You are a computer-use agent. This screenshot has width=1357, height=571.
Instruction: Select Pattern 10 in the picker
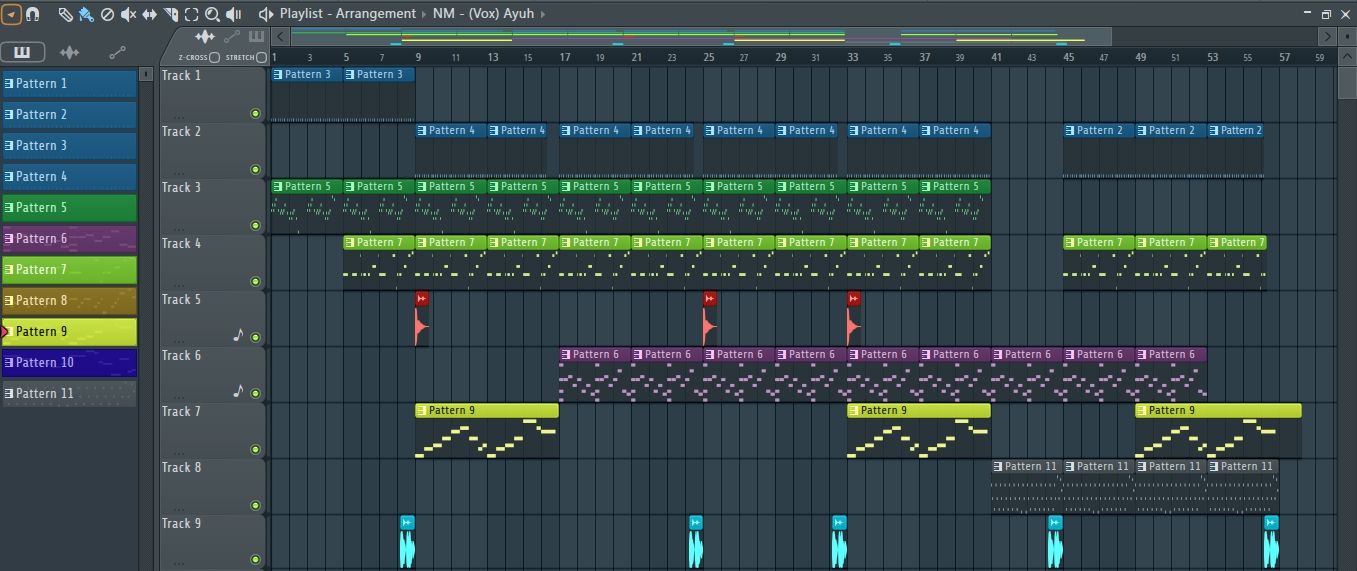click(x=69, y=363)
